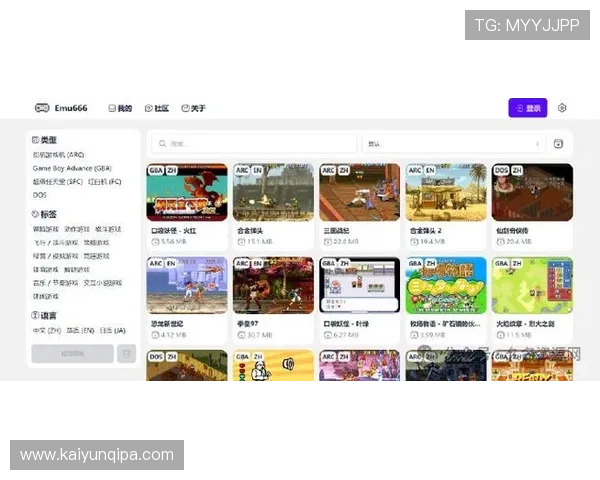The image size is (600, 480).
Task: Expand the 默认 sort dropdown
Action: point(454,144)
